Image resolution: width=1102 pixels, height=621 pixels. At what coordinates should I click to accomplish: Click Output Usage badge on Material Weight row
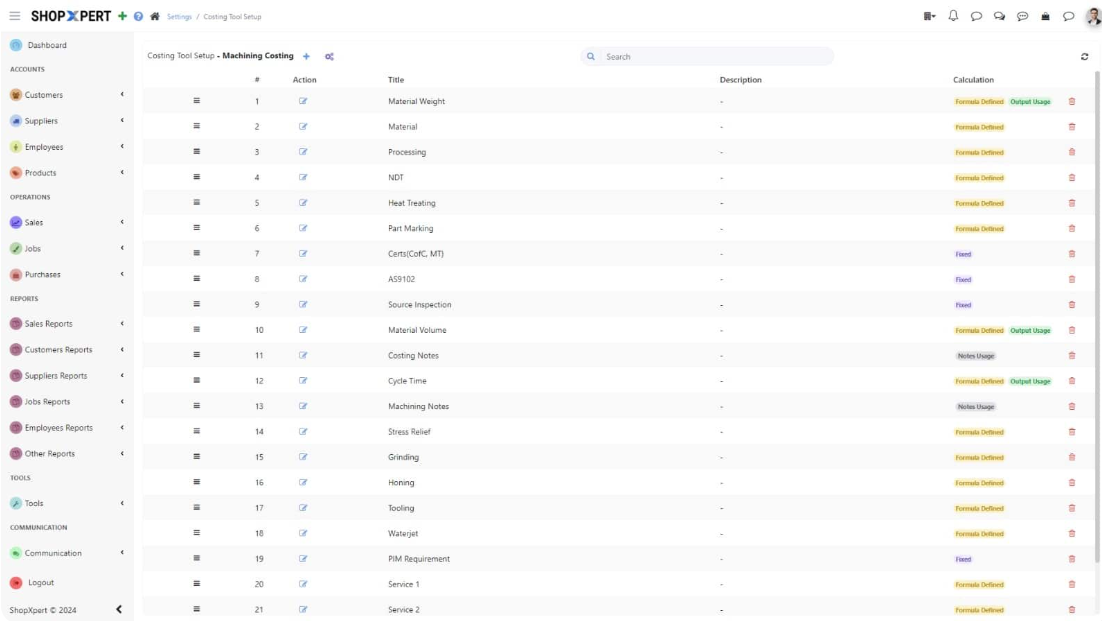(x=1030, y=102)
